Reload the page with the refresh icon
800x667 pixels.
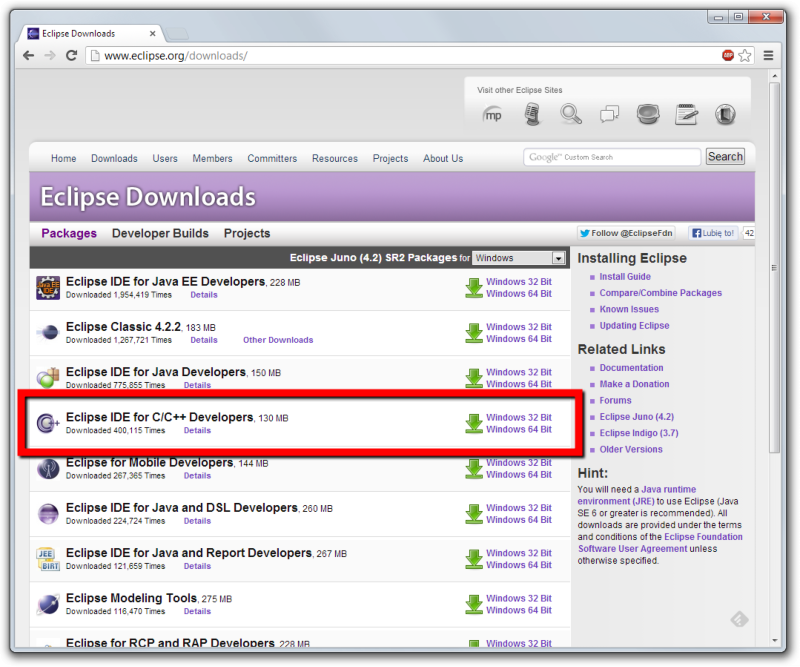point(71,56)
